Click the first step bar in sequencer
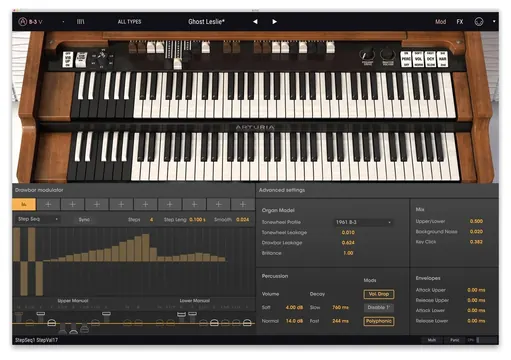Image resolution: width=511 pixels, height=360 pixels. [x=17, y=244]
